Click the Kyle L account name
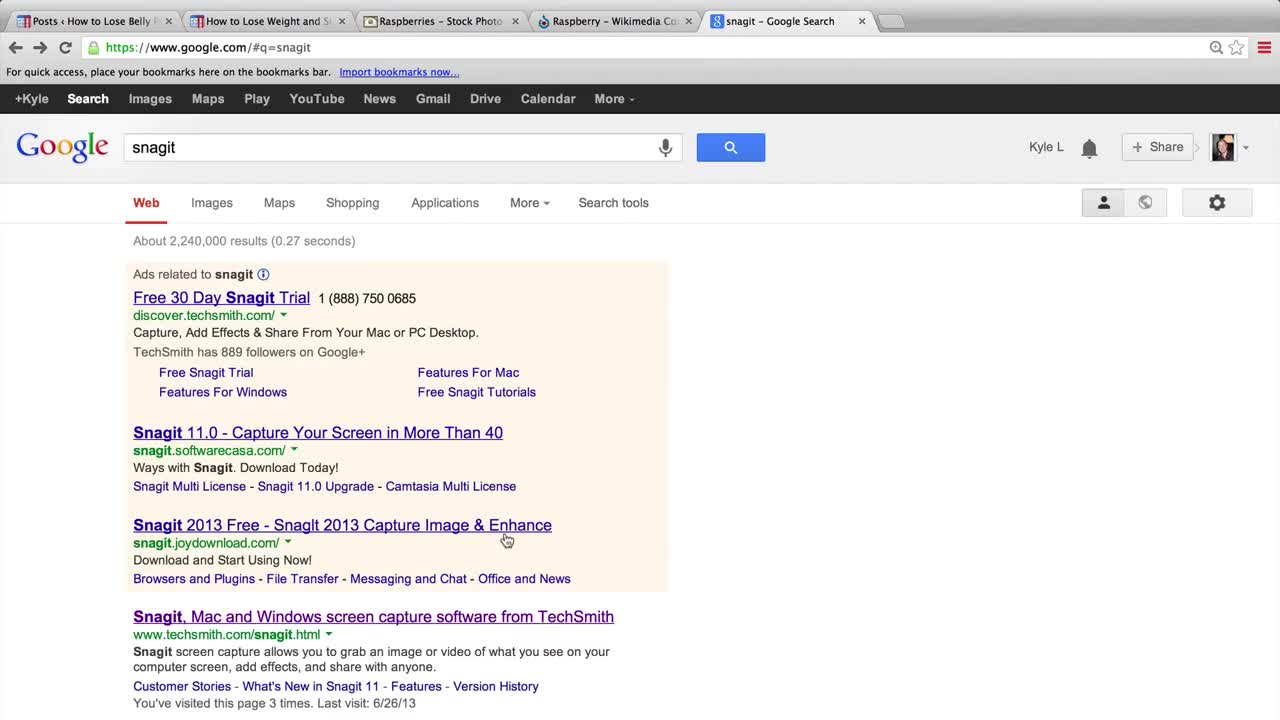Screen dimensions: 1280x720 click(x=1046, y=147)
